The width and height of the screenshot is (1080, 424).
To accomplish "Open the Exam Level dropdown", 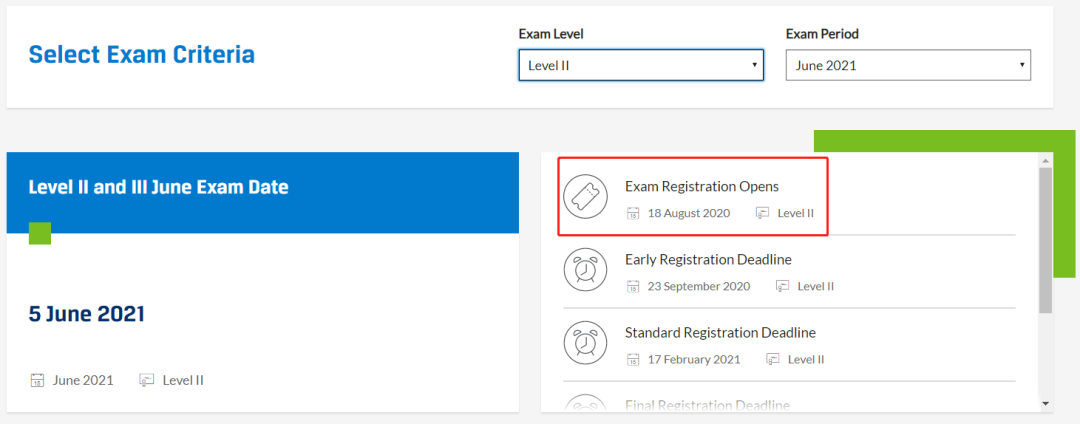I will 640,66.
